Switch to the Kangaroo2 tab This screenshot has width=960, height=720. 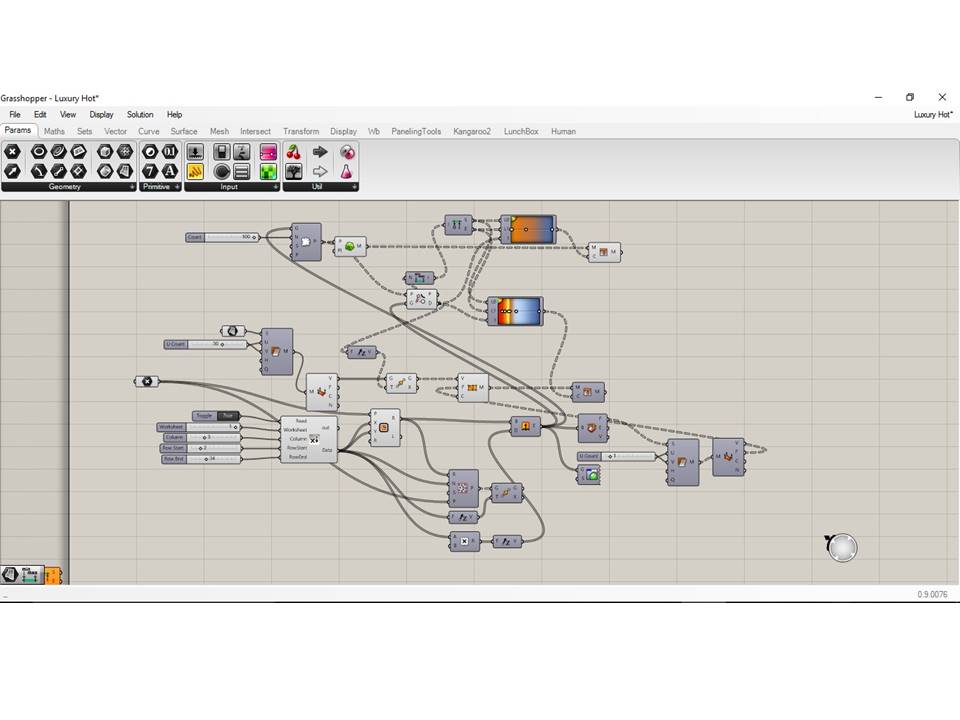[472, 131]
